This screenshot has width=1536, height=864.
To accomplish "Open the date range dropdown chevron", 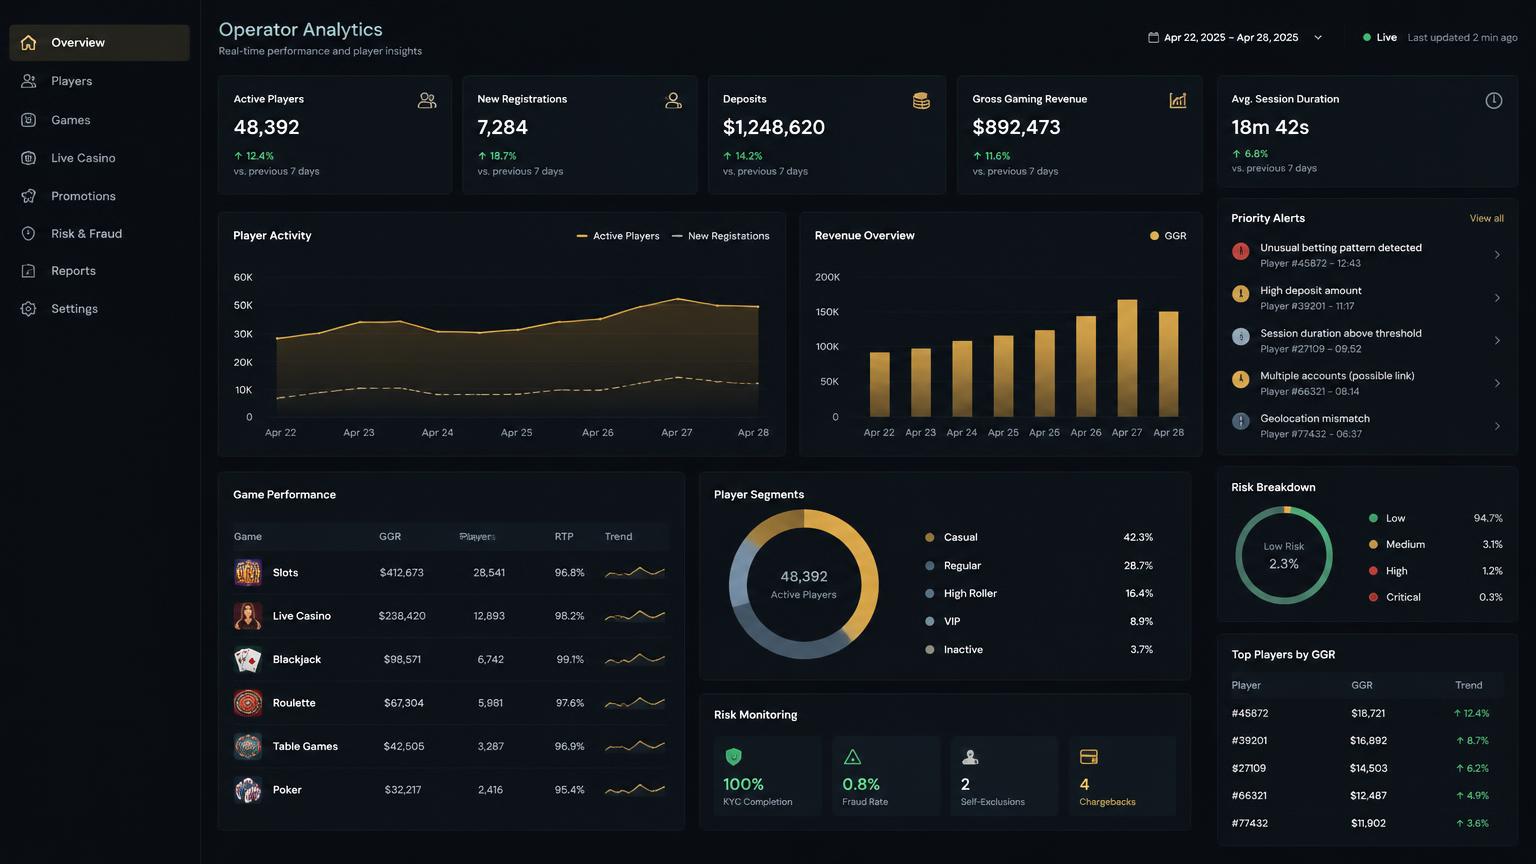I will coord(1318,38).
